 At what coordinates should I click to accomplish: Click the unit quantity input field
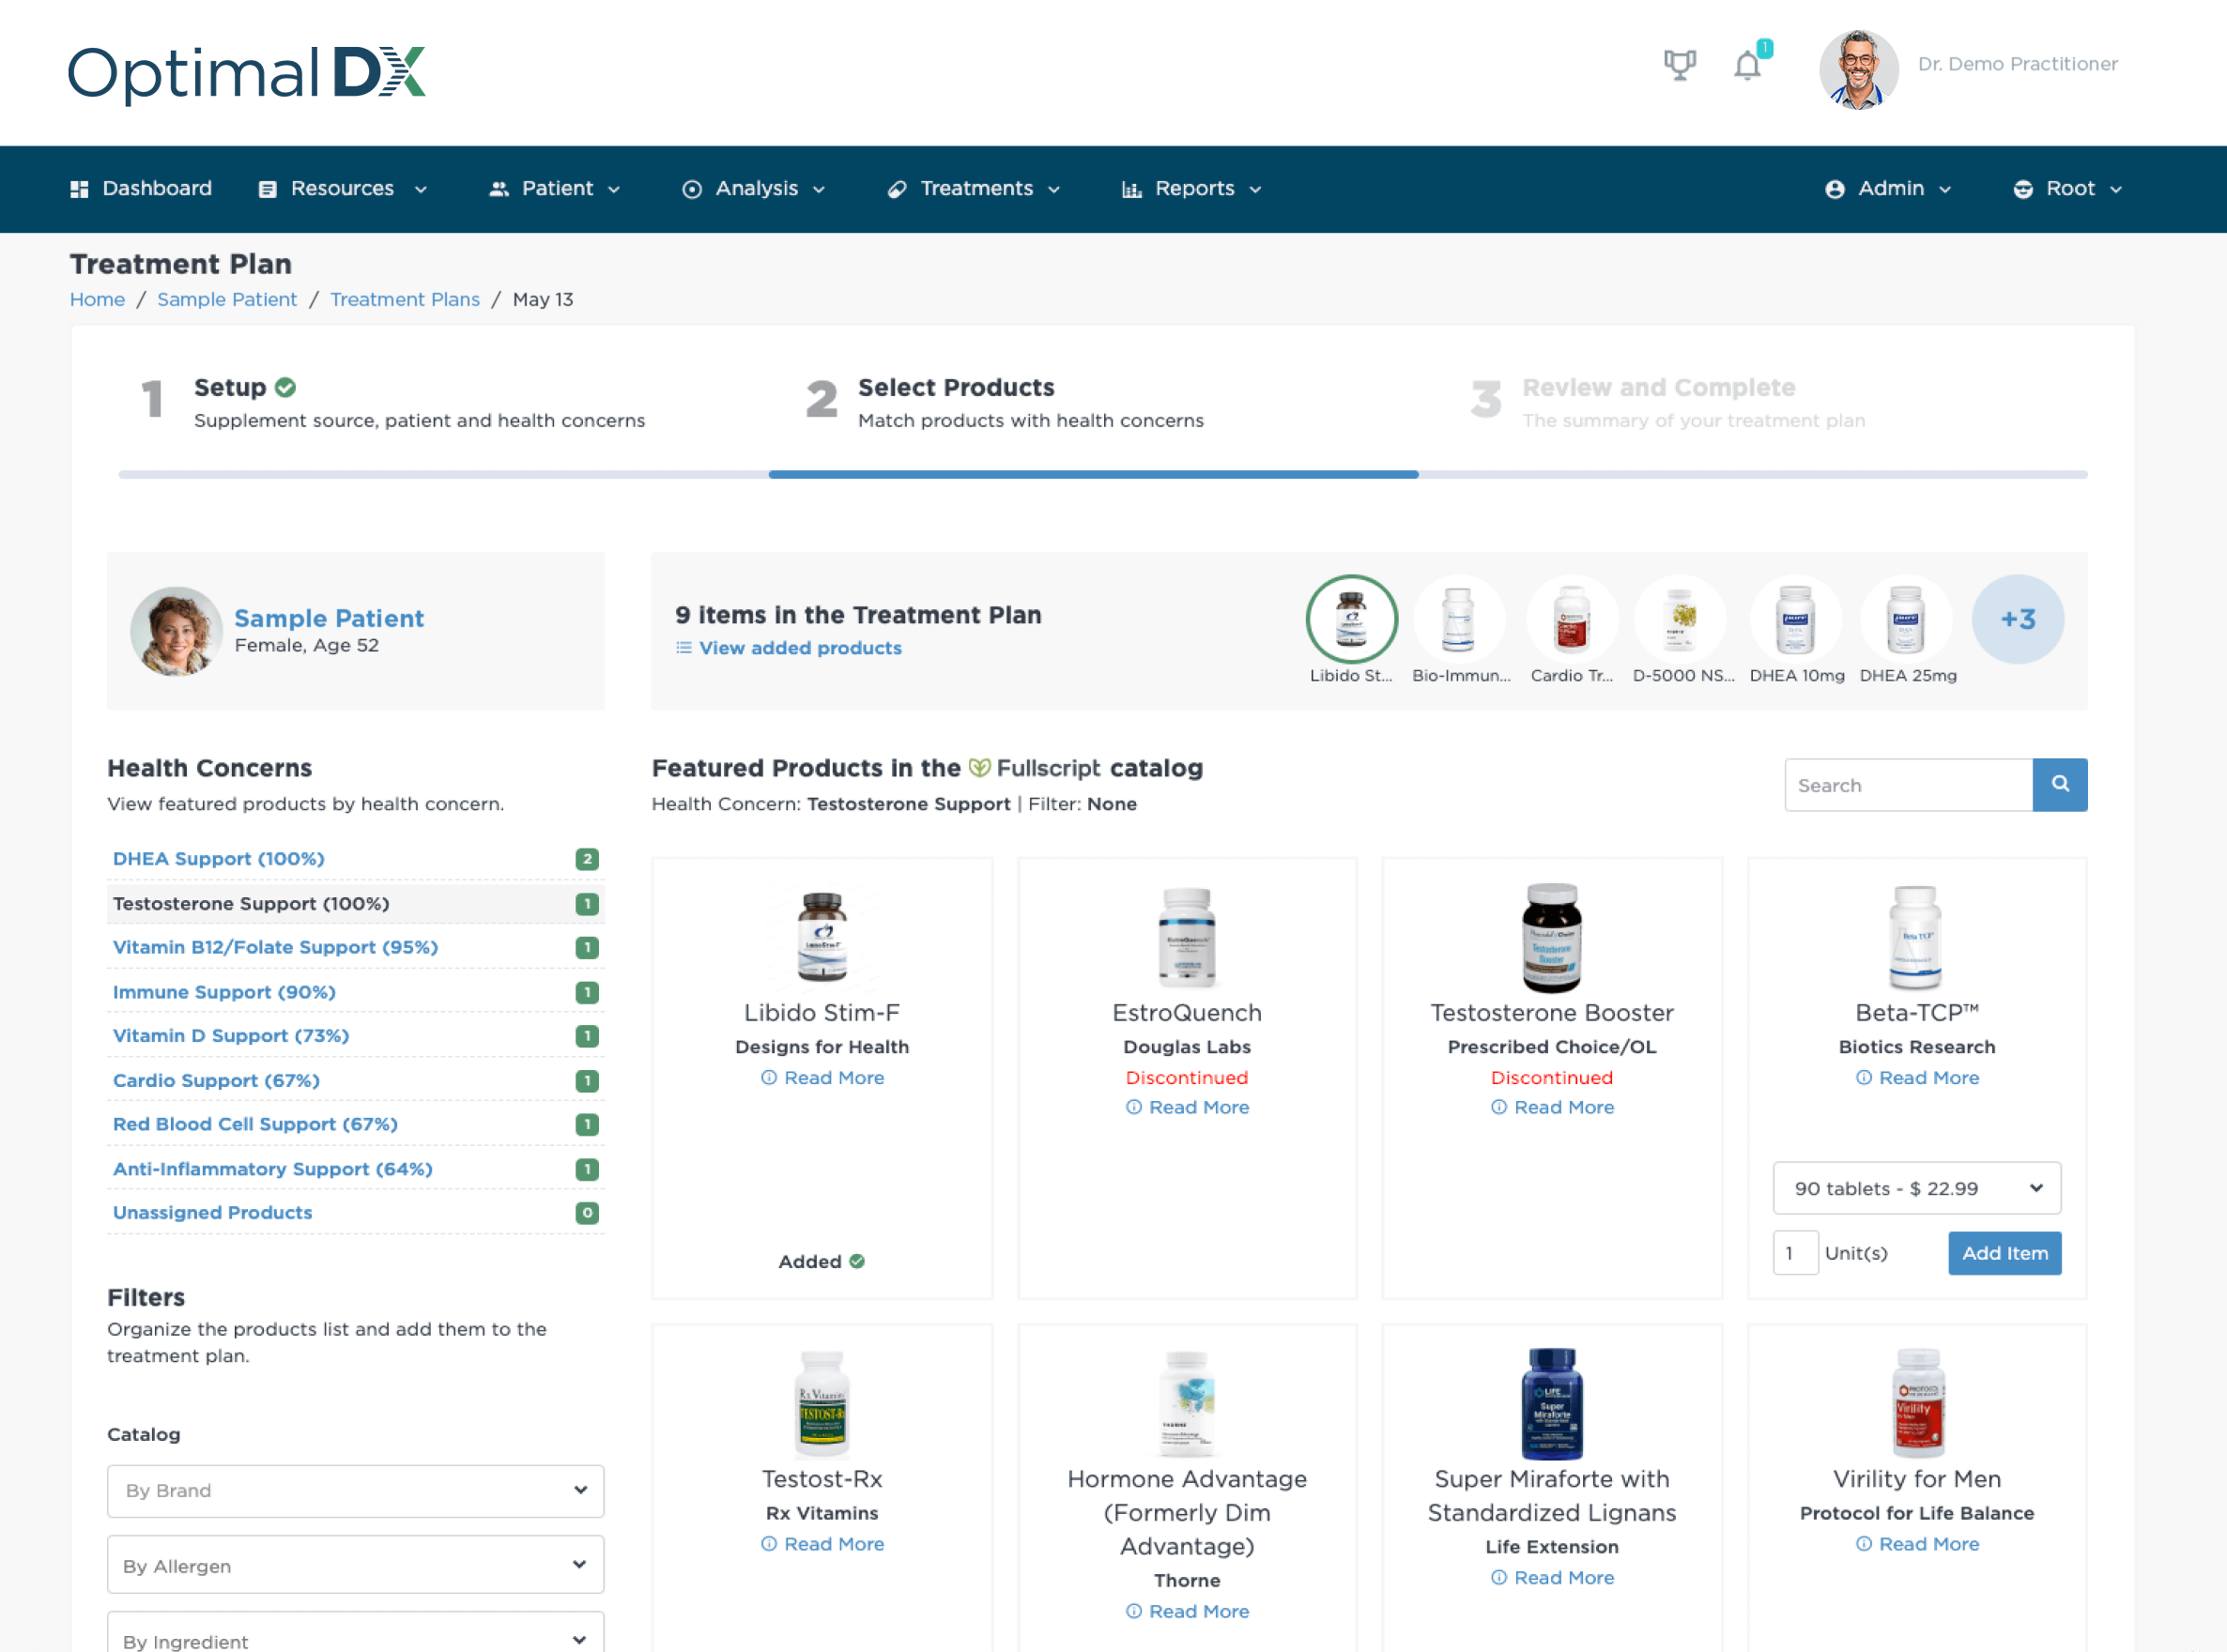coord(1793,1253)
